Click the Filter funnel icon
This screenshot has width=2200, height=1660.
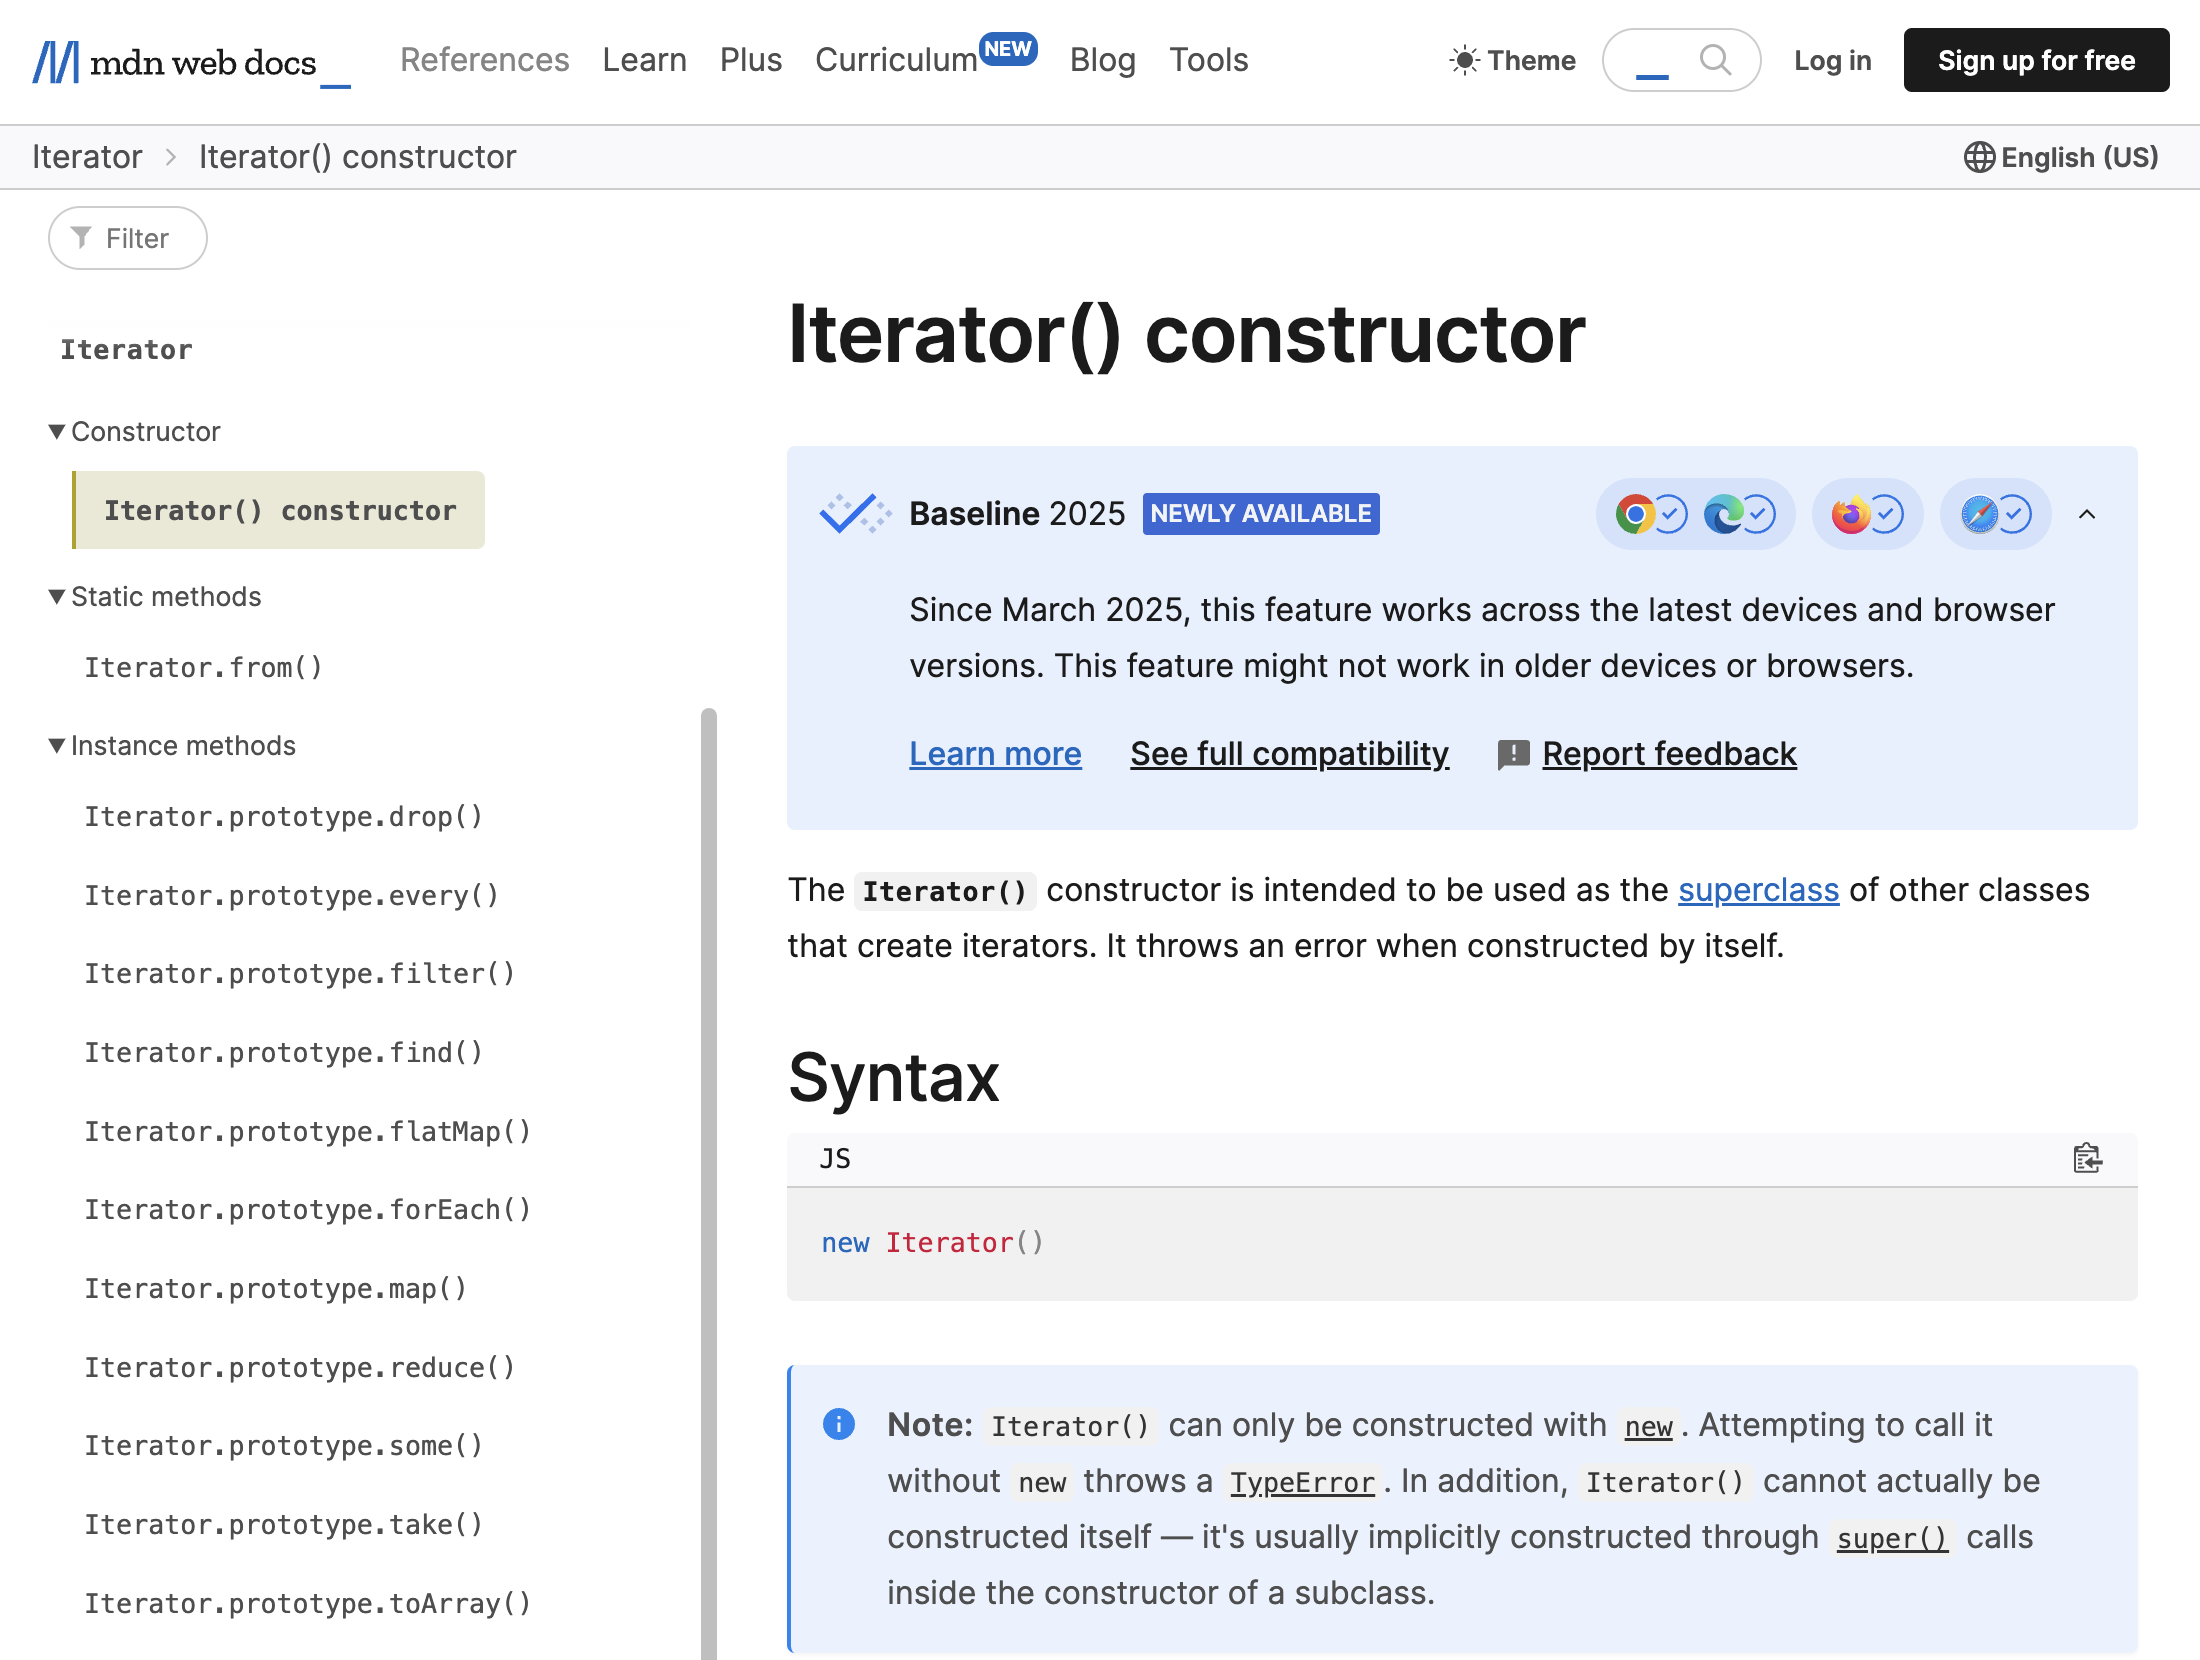point(82,238)
